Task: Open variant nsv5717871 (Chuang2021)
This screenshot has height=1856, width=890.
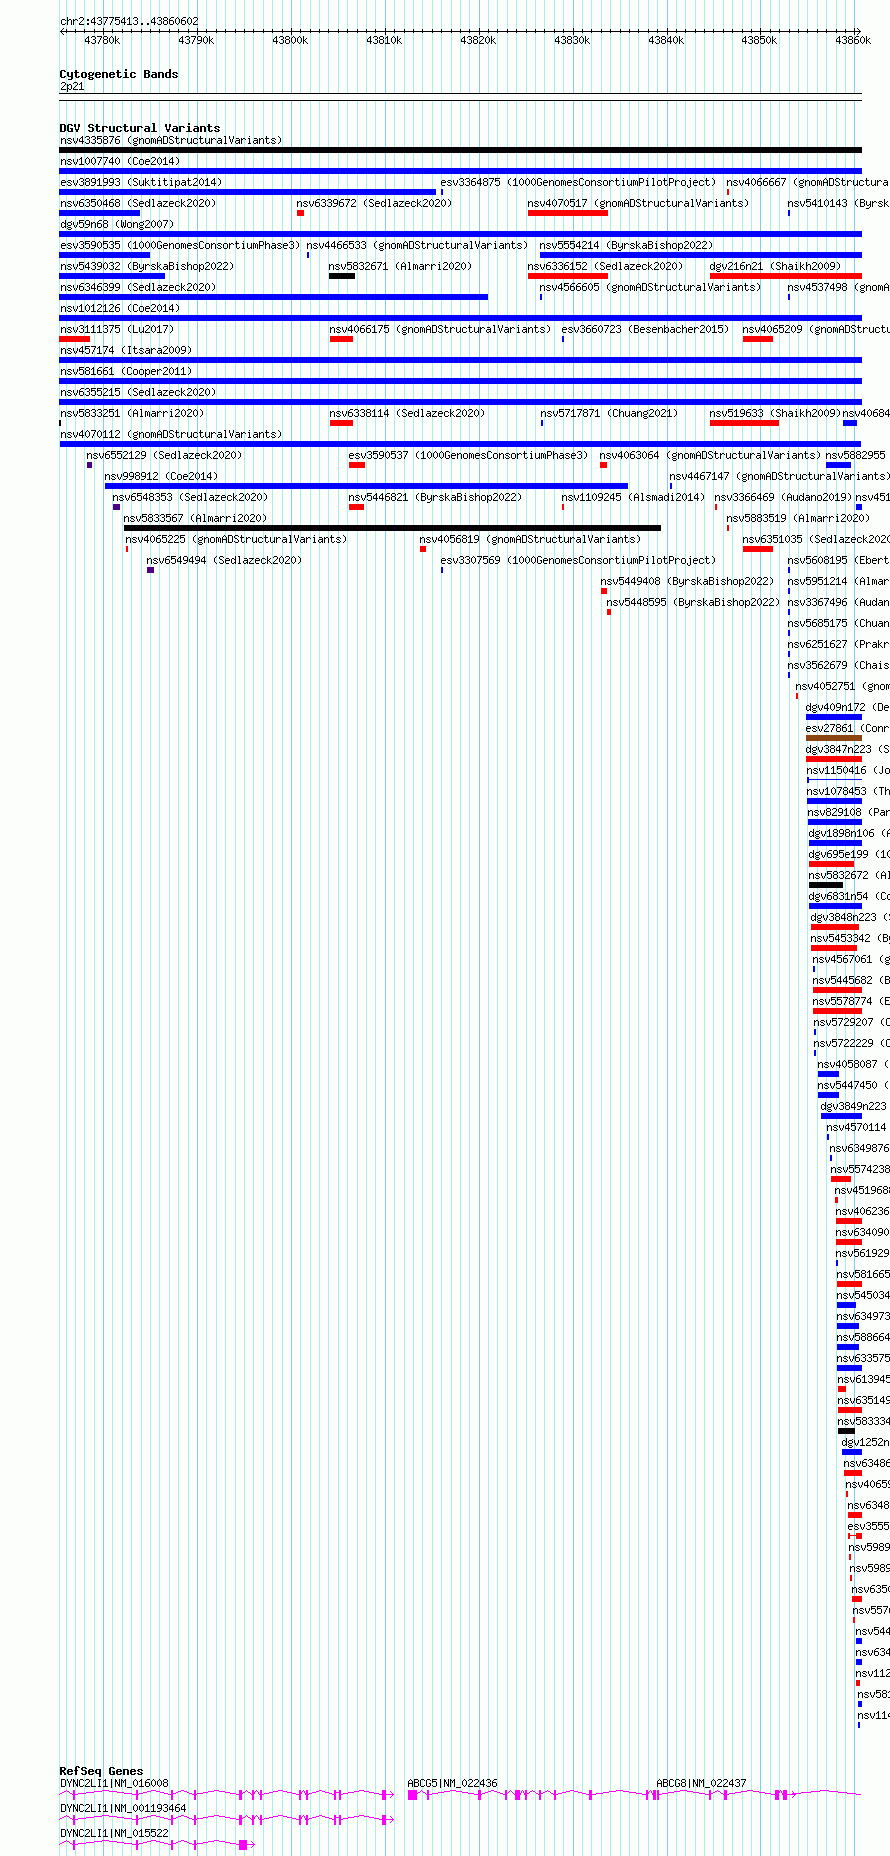Action: pyautogui.click(x=609, y=413)
